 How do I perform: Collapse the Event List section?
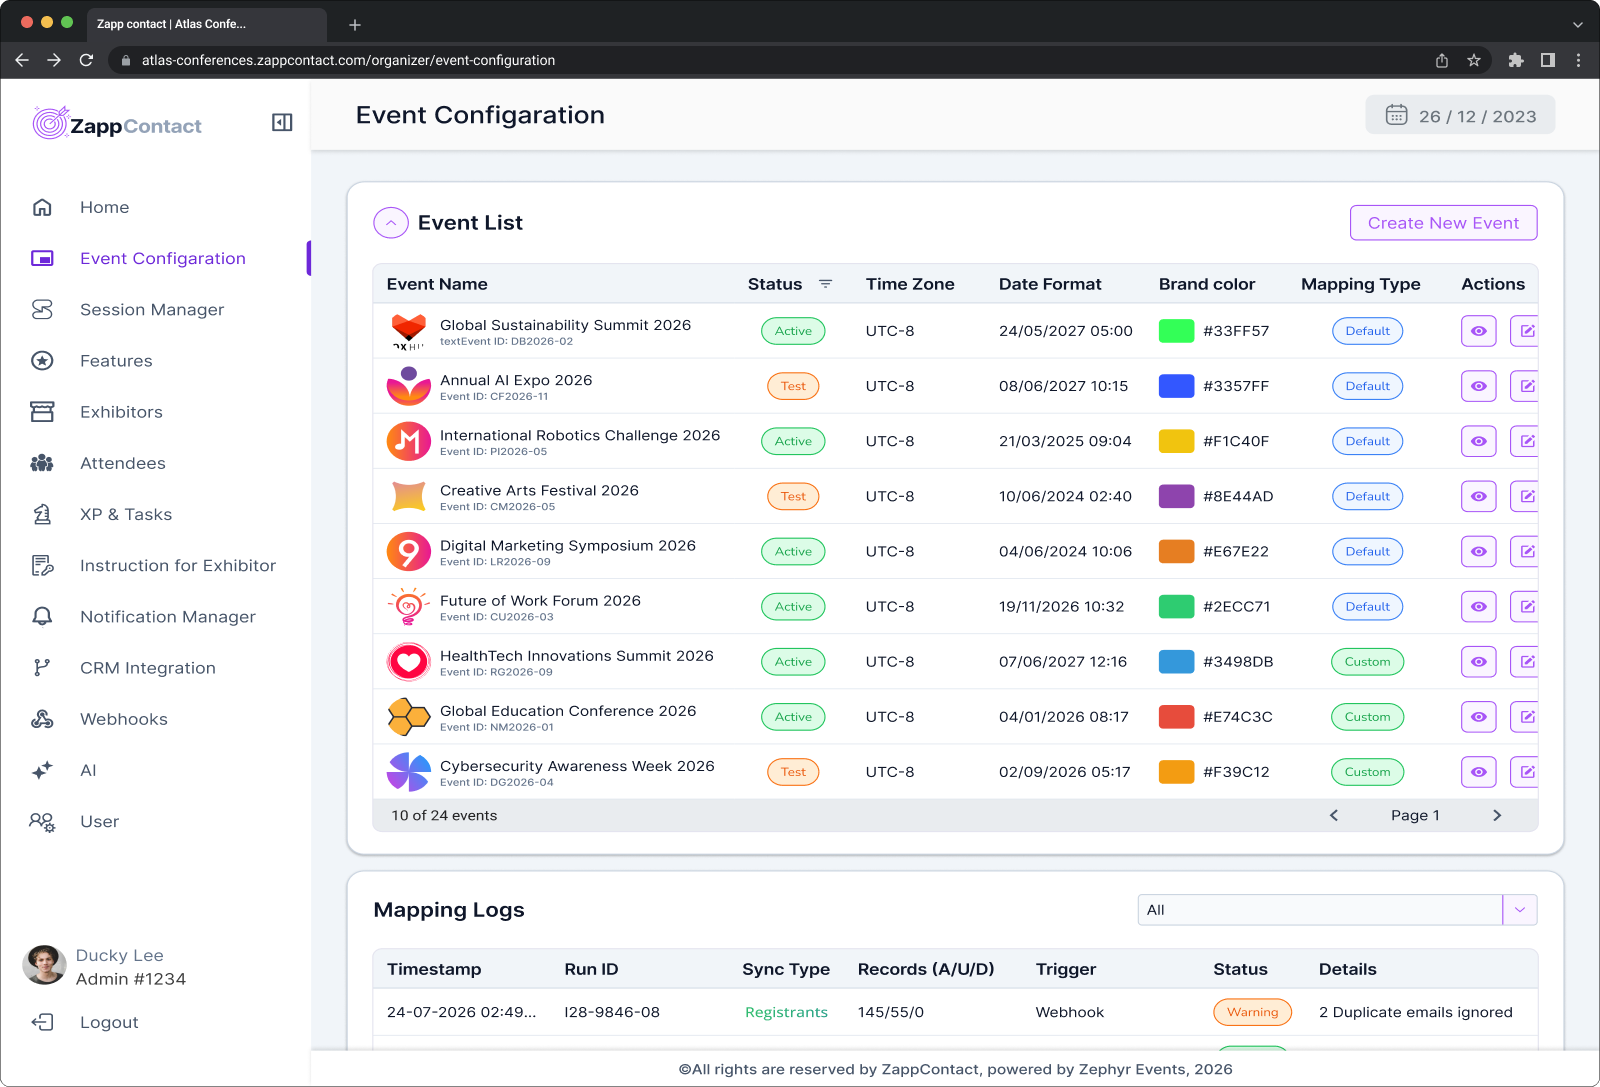[x=391, y=222]
